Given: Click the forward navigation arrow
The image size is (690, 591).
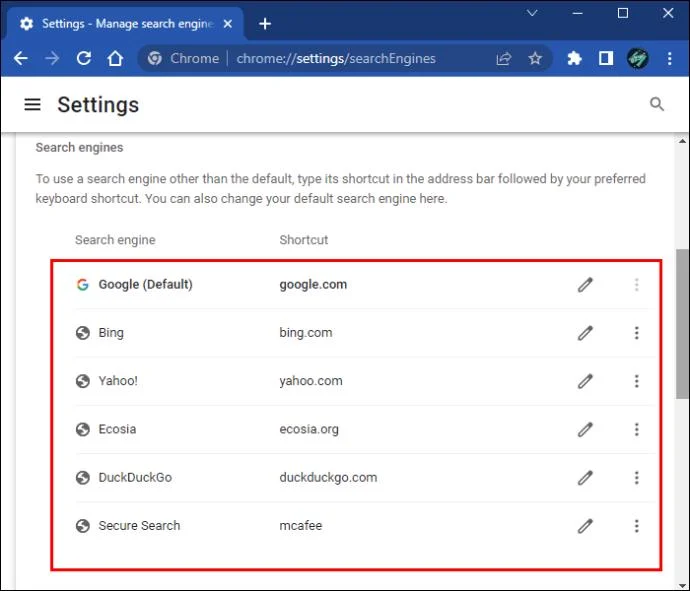Looking at the screenshot, I should 52,59.
